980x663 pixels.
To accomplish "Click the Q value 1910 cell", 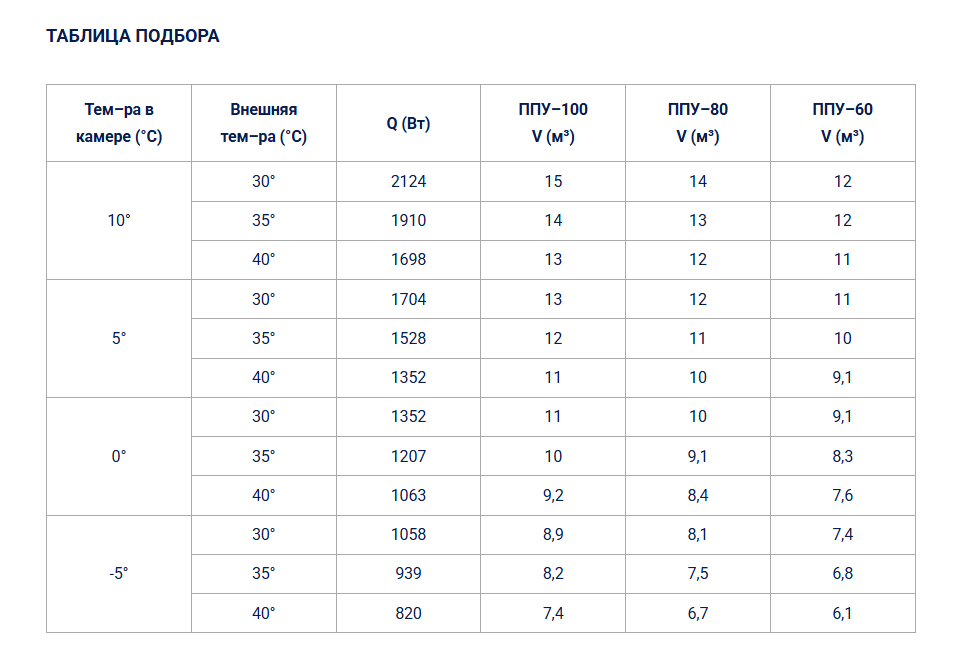I will [x=408, y=221].
